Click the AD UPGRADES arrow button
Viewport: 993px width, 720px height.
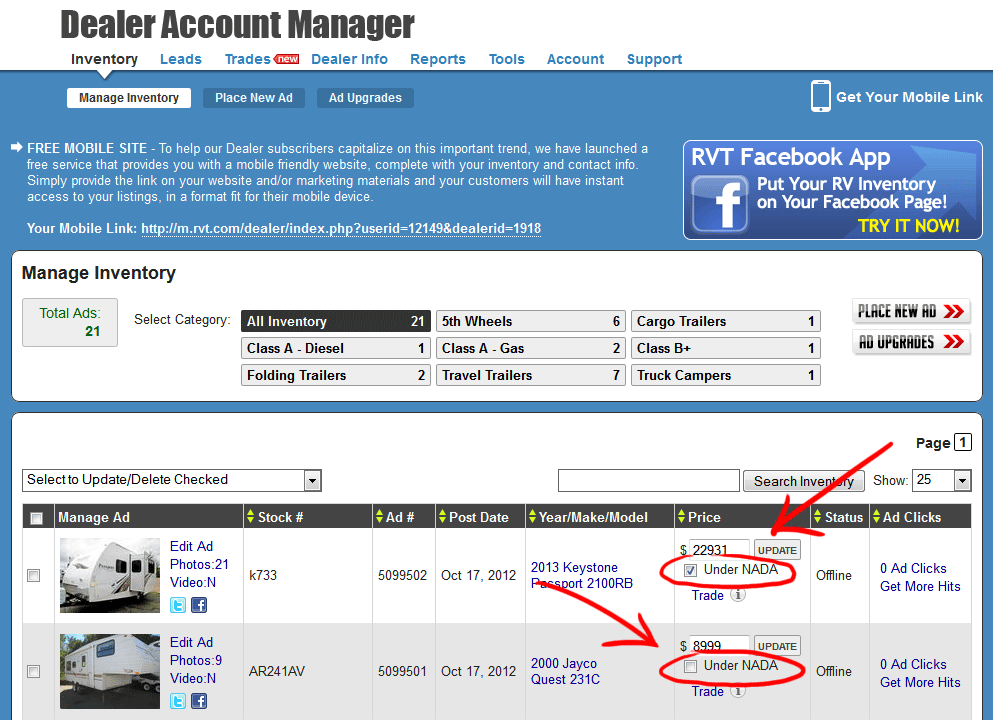[x=911, y=342]
